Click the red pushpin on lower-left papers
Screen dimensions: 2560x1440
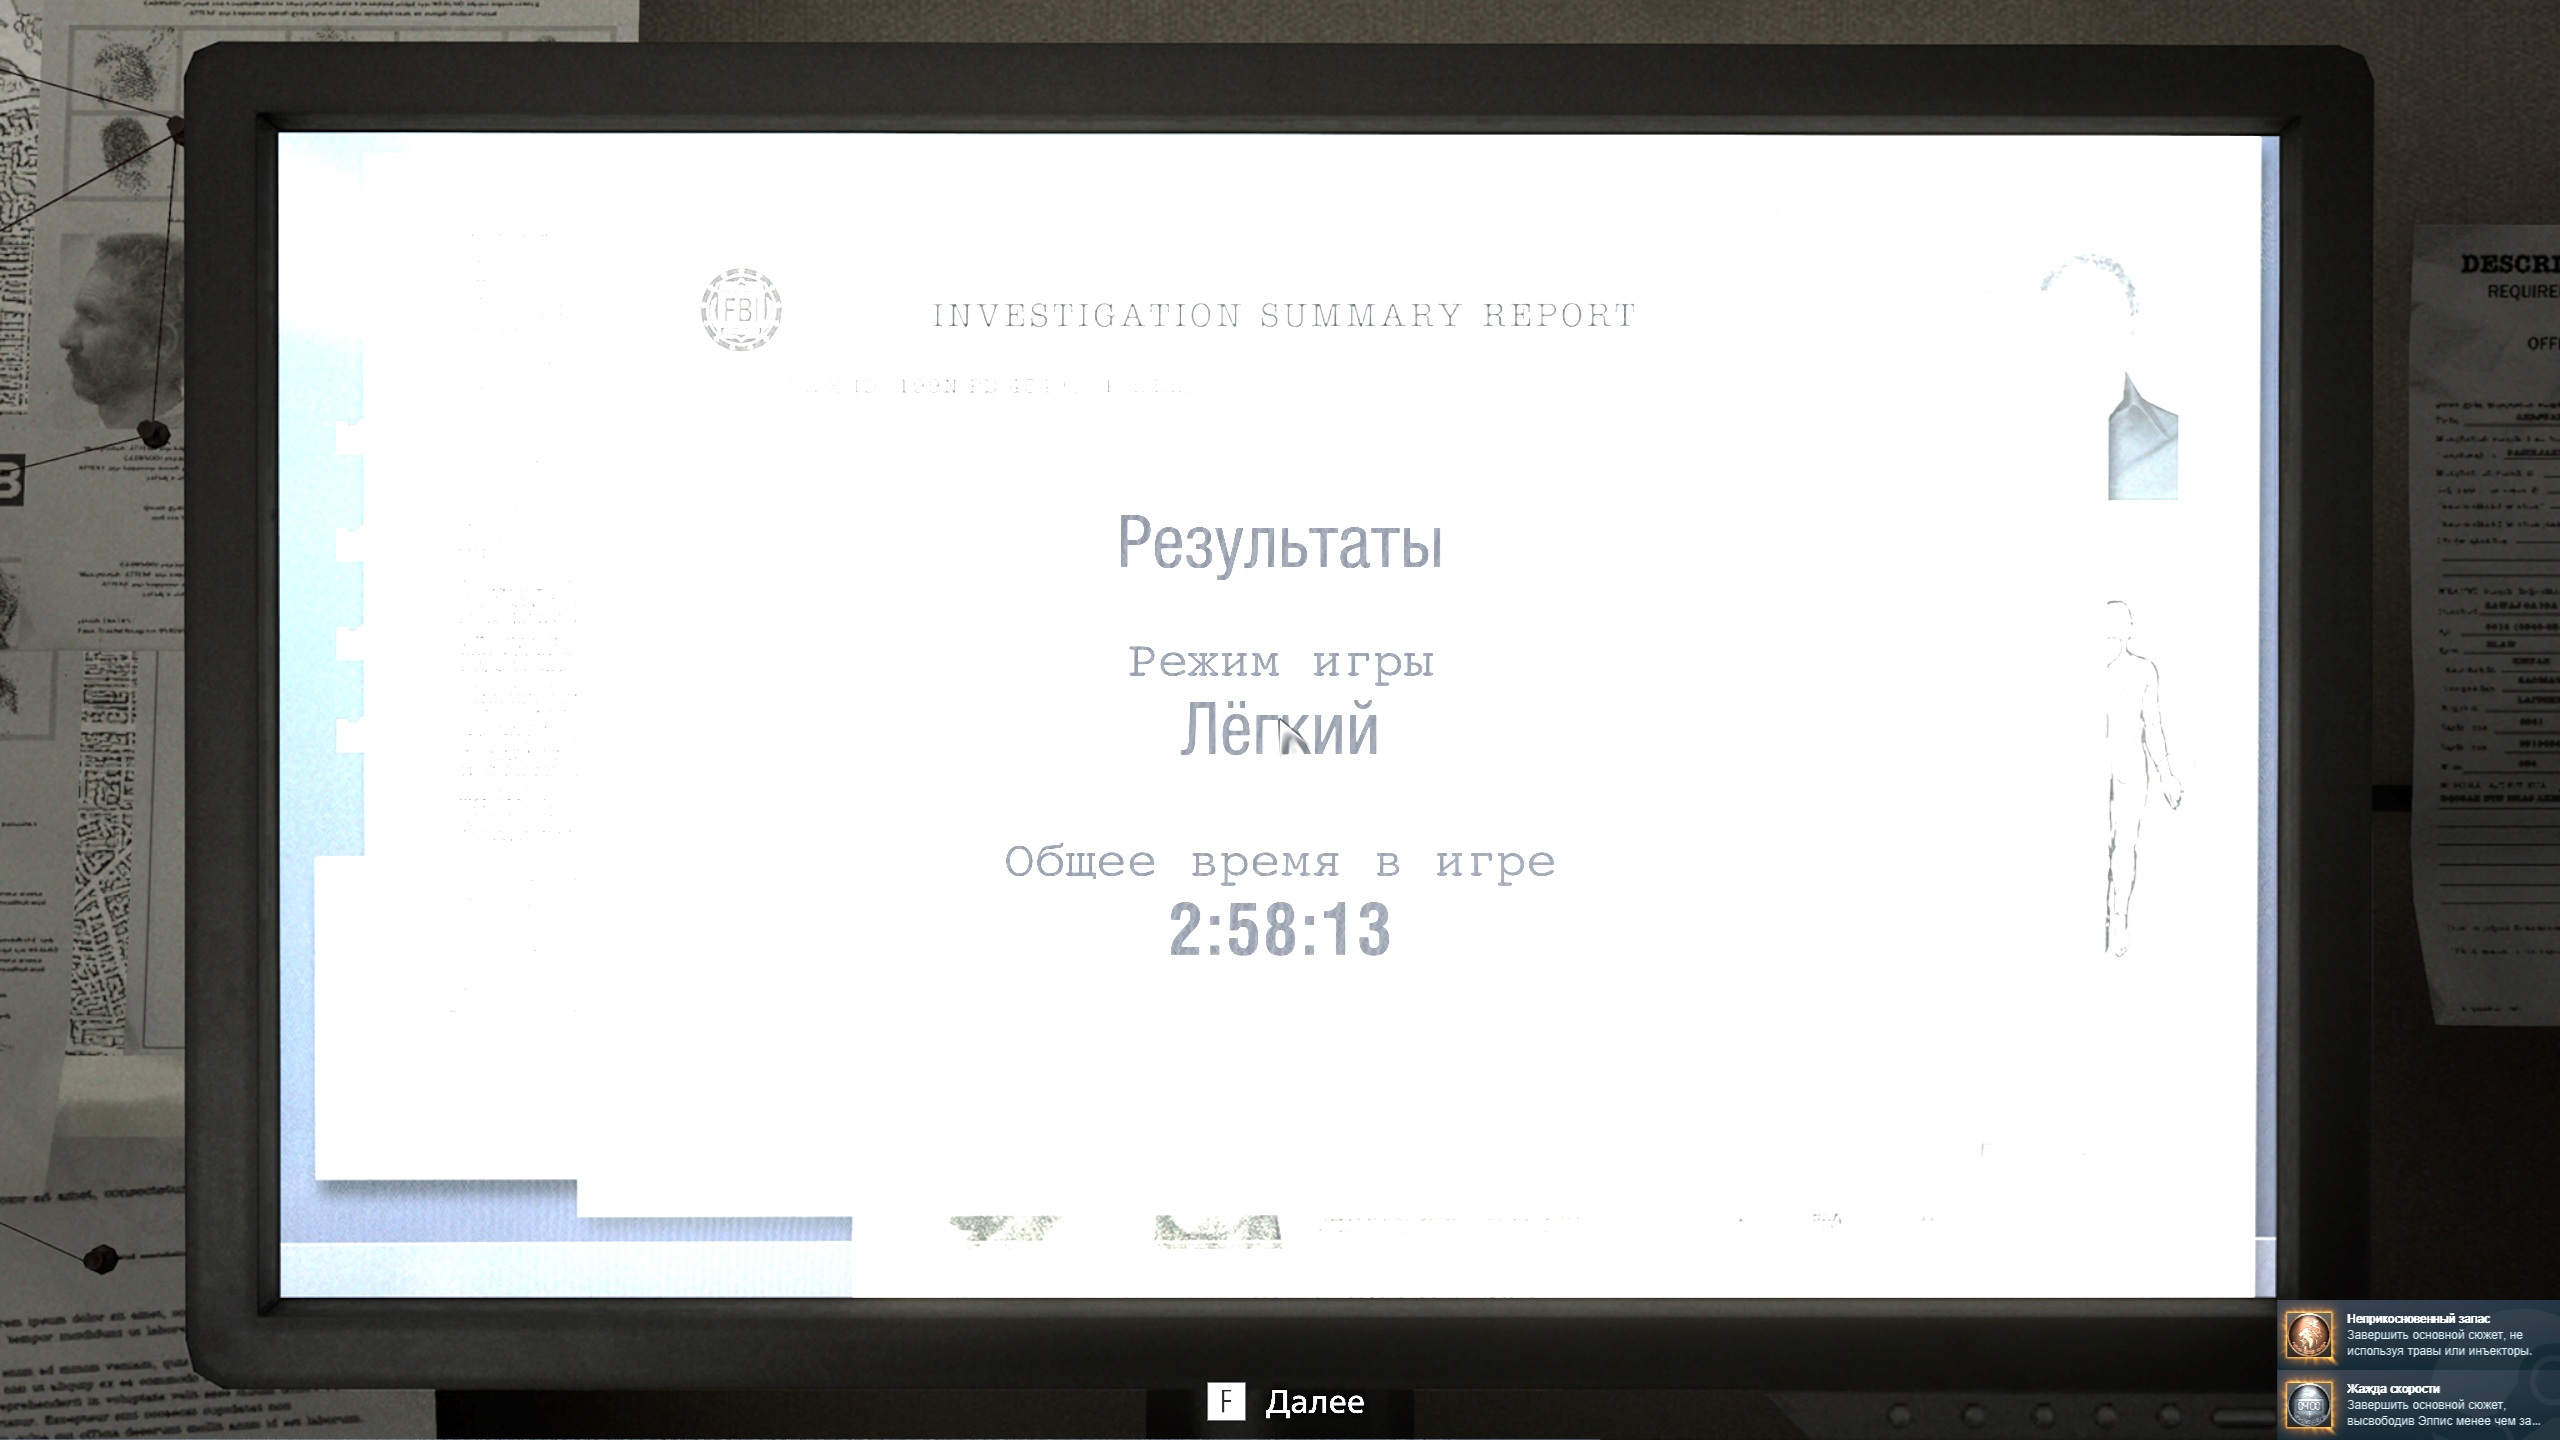(x=100, y=1258)
